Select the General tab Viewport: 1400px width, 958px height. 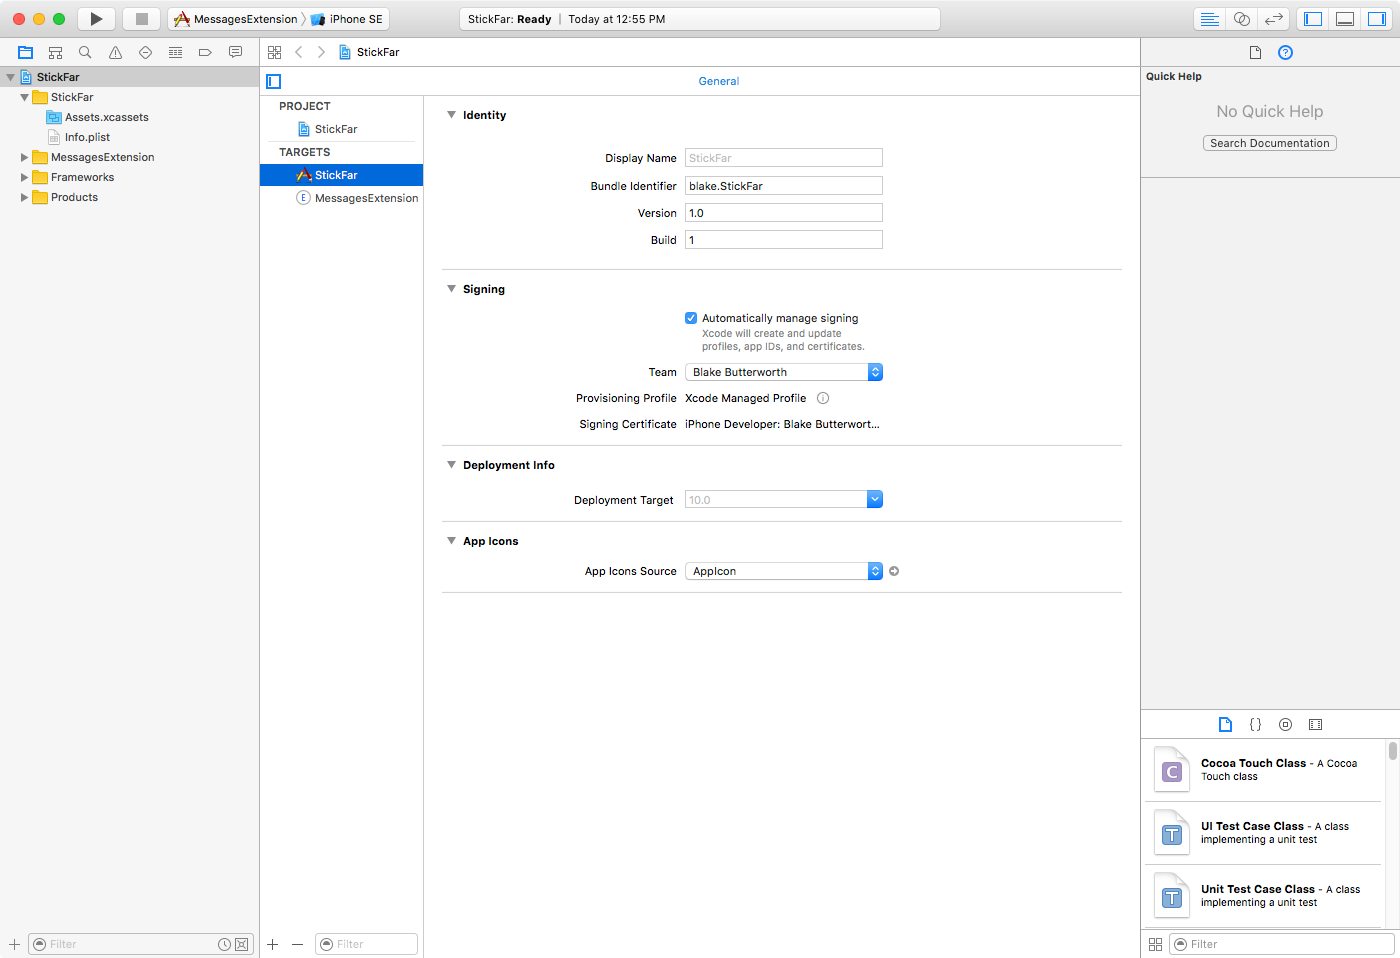[719, 81]
